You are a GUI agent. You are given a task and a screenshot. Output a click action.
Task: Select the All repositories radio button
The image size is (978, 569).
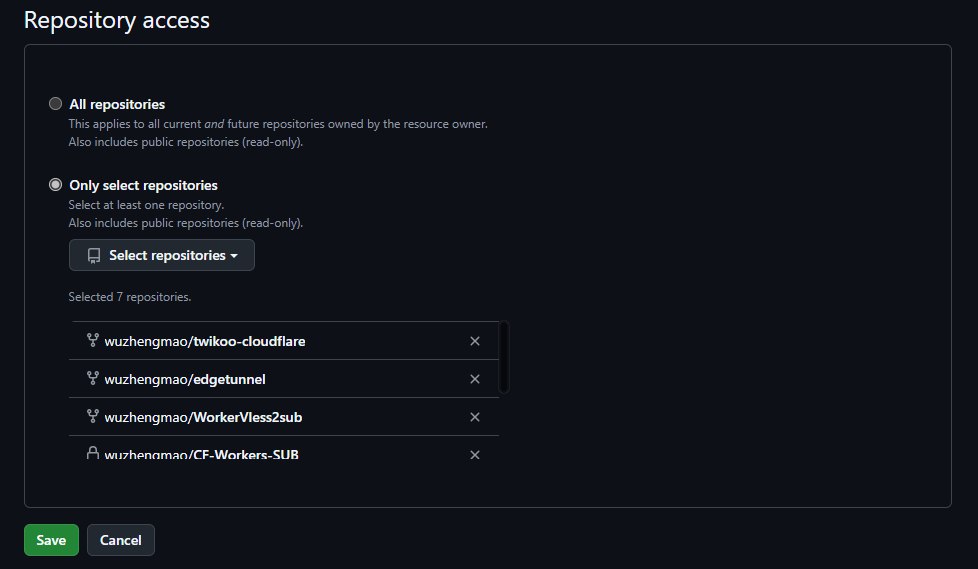click(56, 104)
